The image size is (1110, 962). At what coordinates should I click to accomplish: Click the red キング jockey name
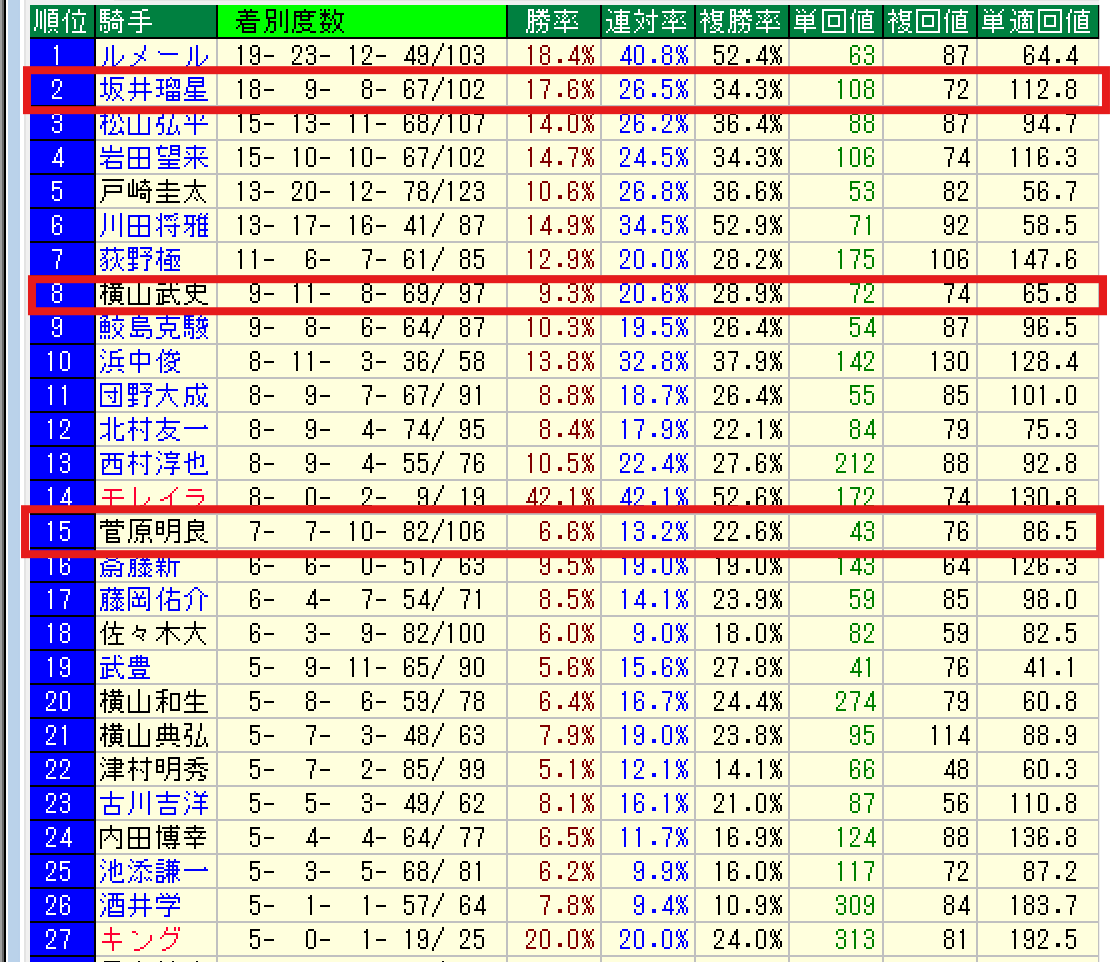point(140,940)
